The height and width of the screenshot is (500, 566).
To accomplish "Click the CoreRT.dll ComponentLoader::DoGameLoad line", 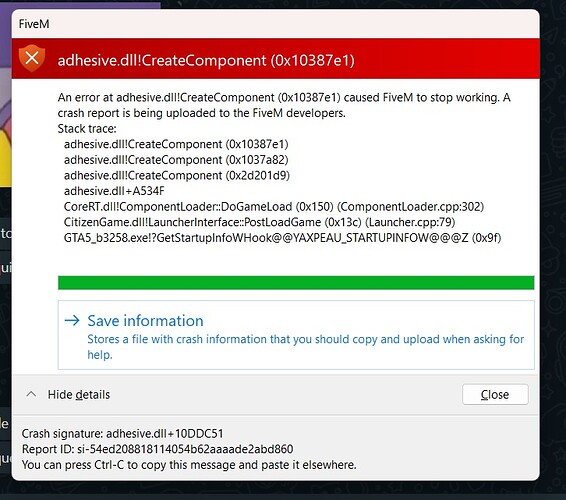I will coord(274,207).
